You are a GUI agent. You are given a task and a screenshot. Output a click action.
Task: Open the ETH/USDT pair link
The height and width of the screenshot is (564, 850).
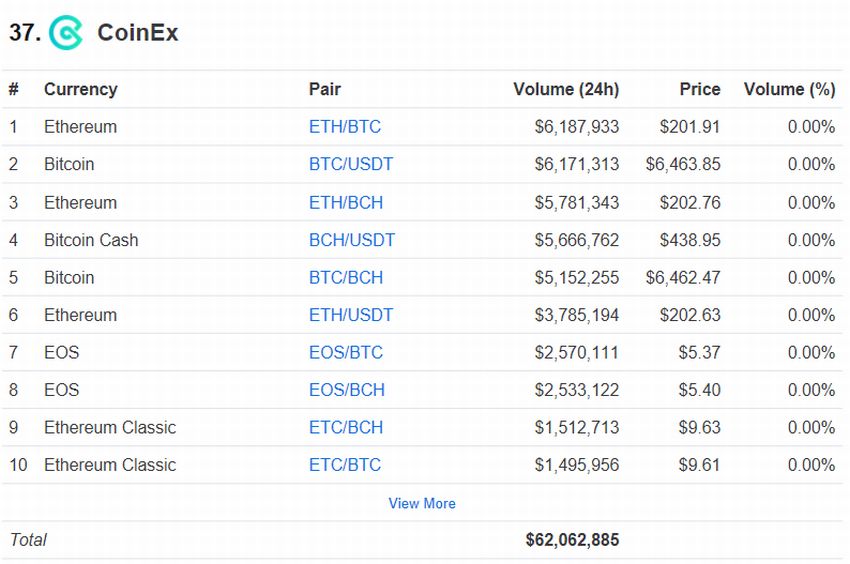coord(351,315)
